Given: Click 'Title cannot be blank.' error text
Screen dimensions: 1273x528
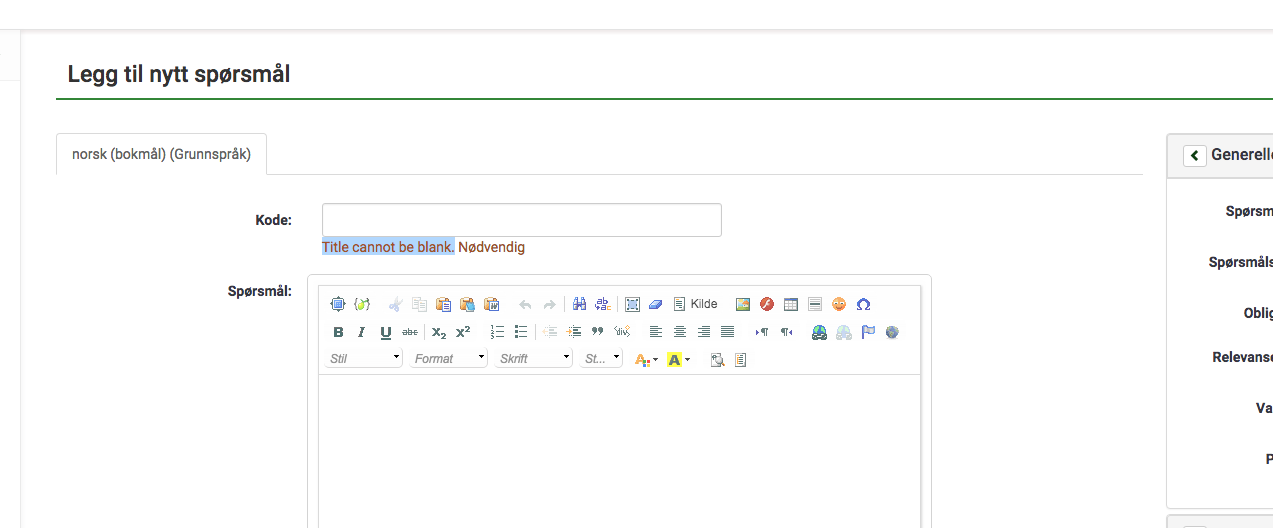Looking at the screenshot, I should pyautogui.click(x=388, y=247).
